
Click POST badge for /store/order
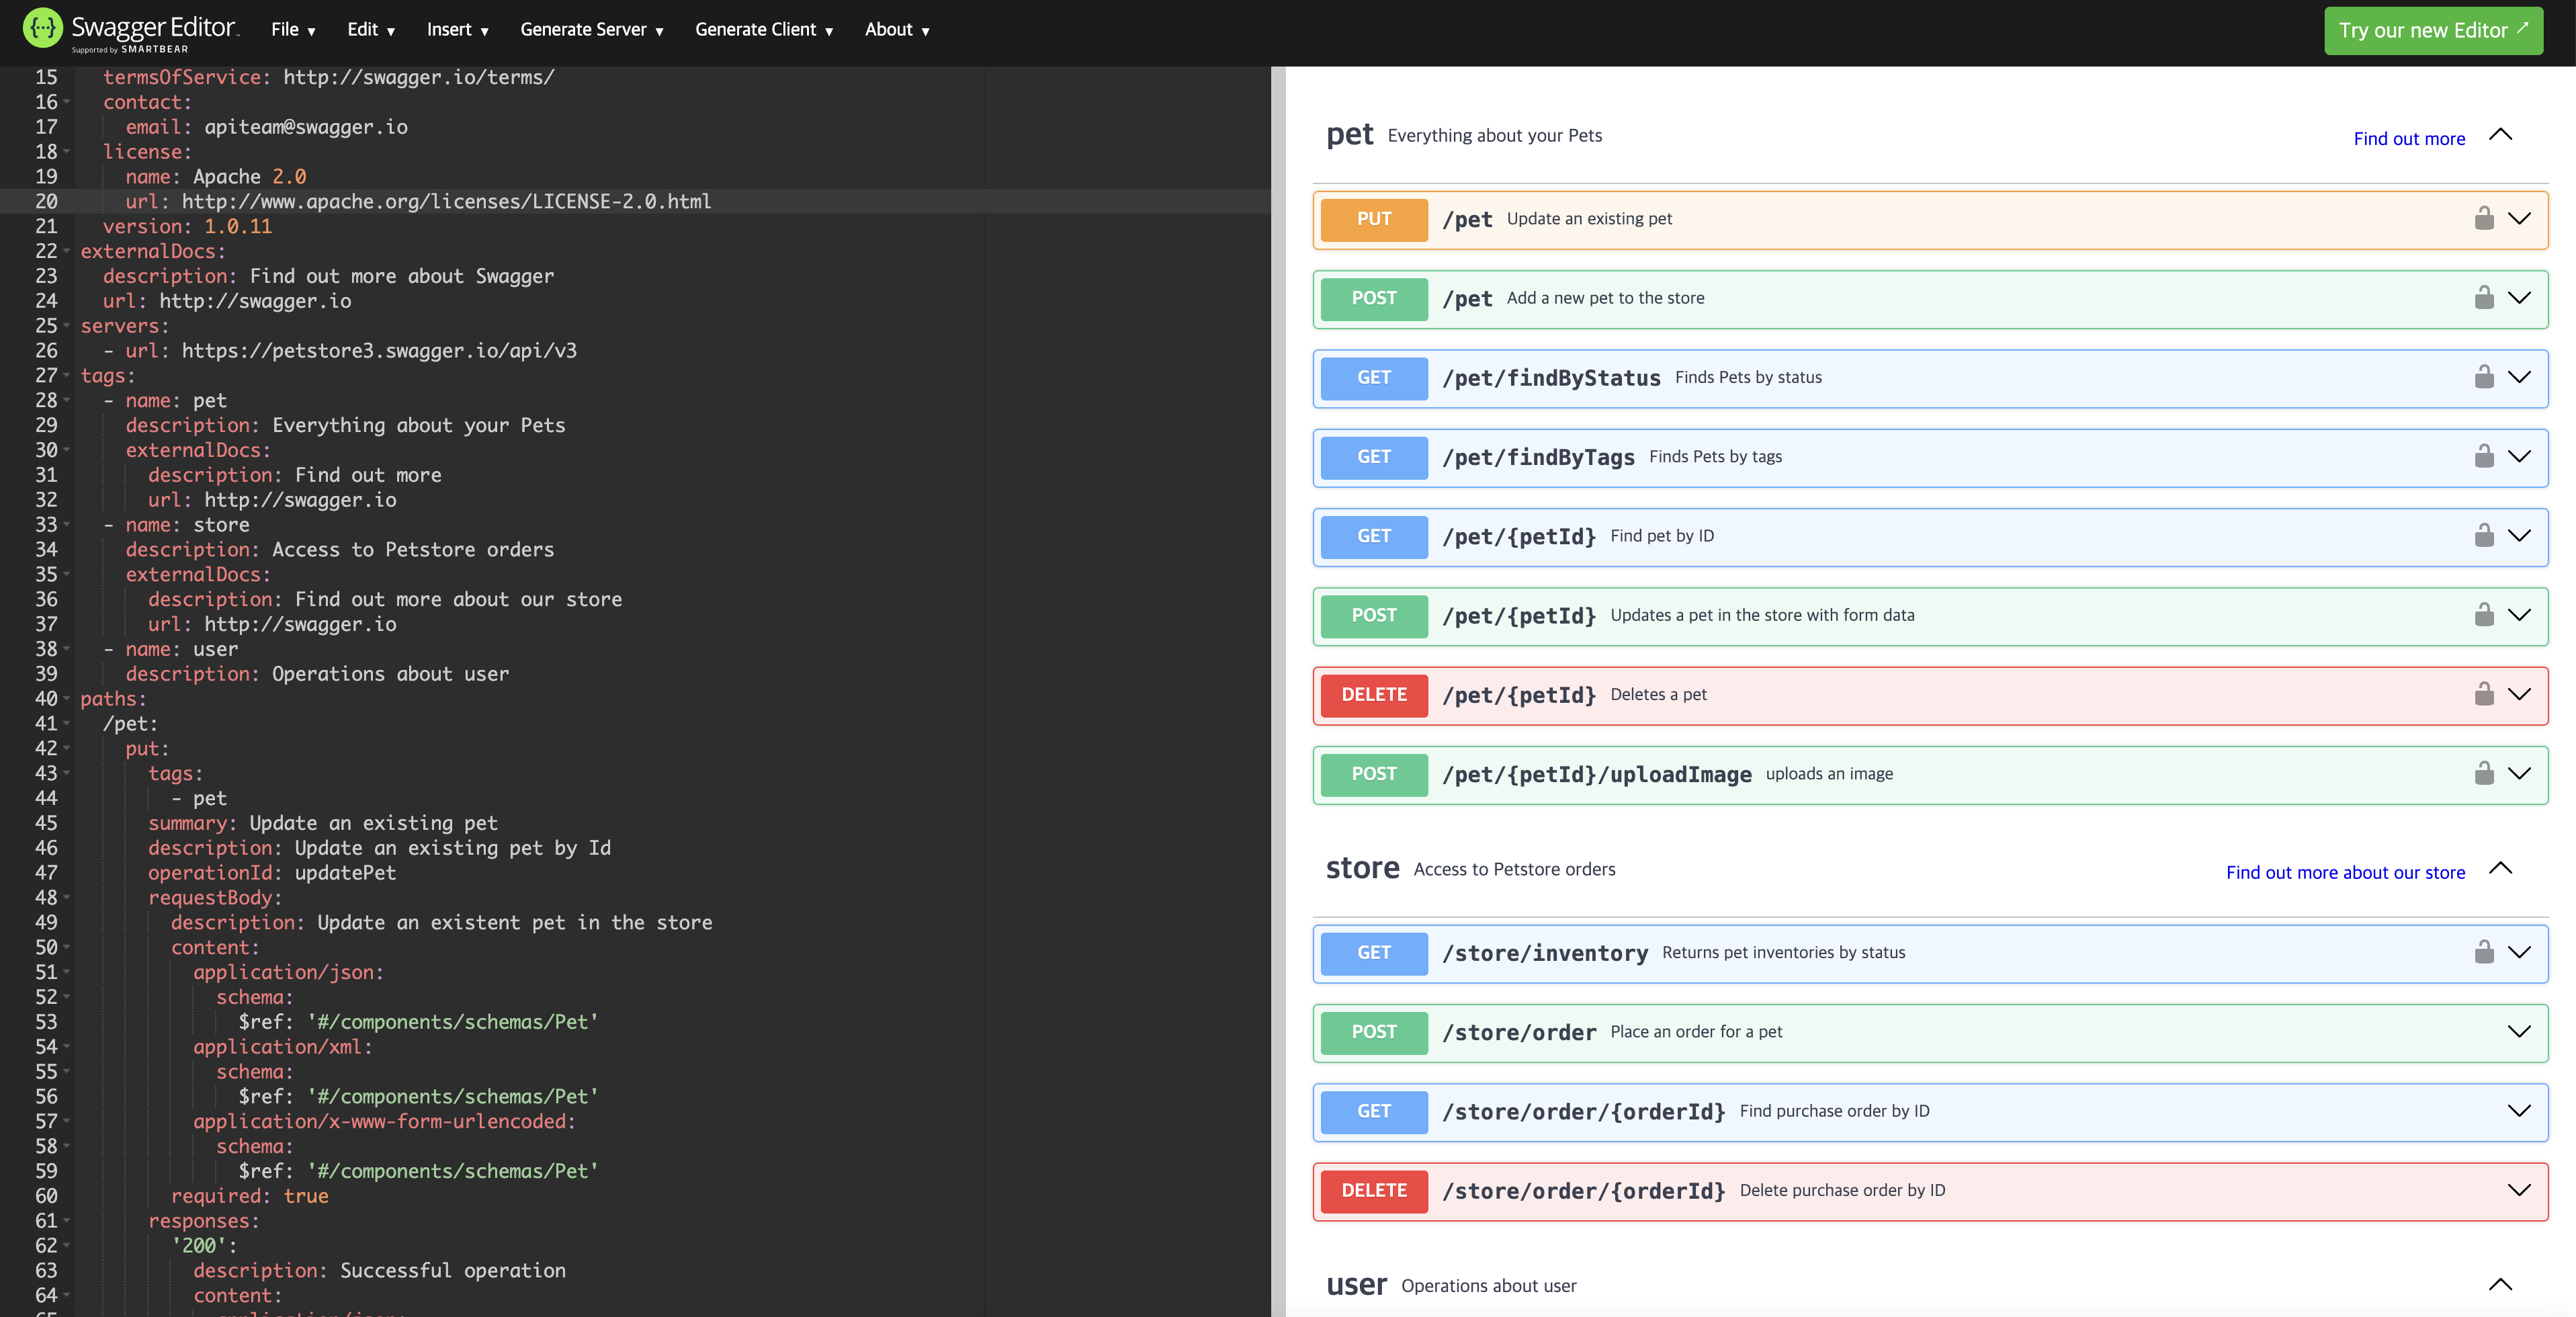click(1374, 1032)
